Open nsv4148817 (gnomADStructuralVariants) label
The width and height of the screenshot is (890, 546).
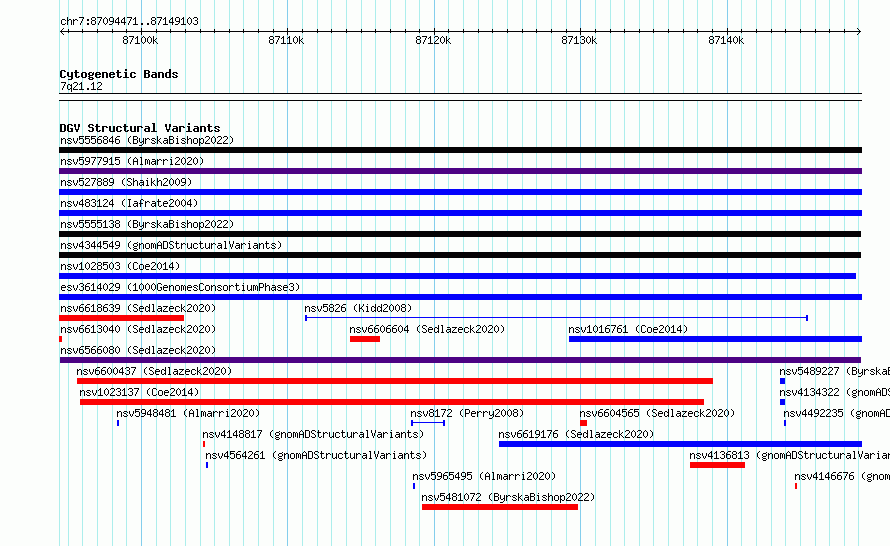[x=313, y=434]
